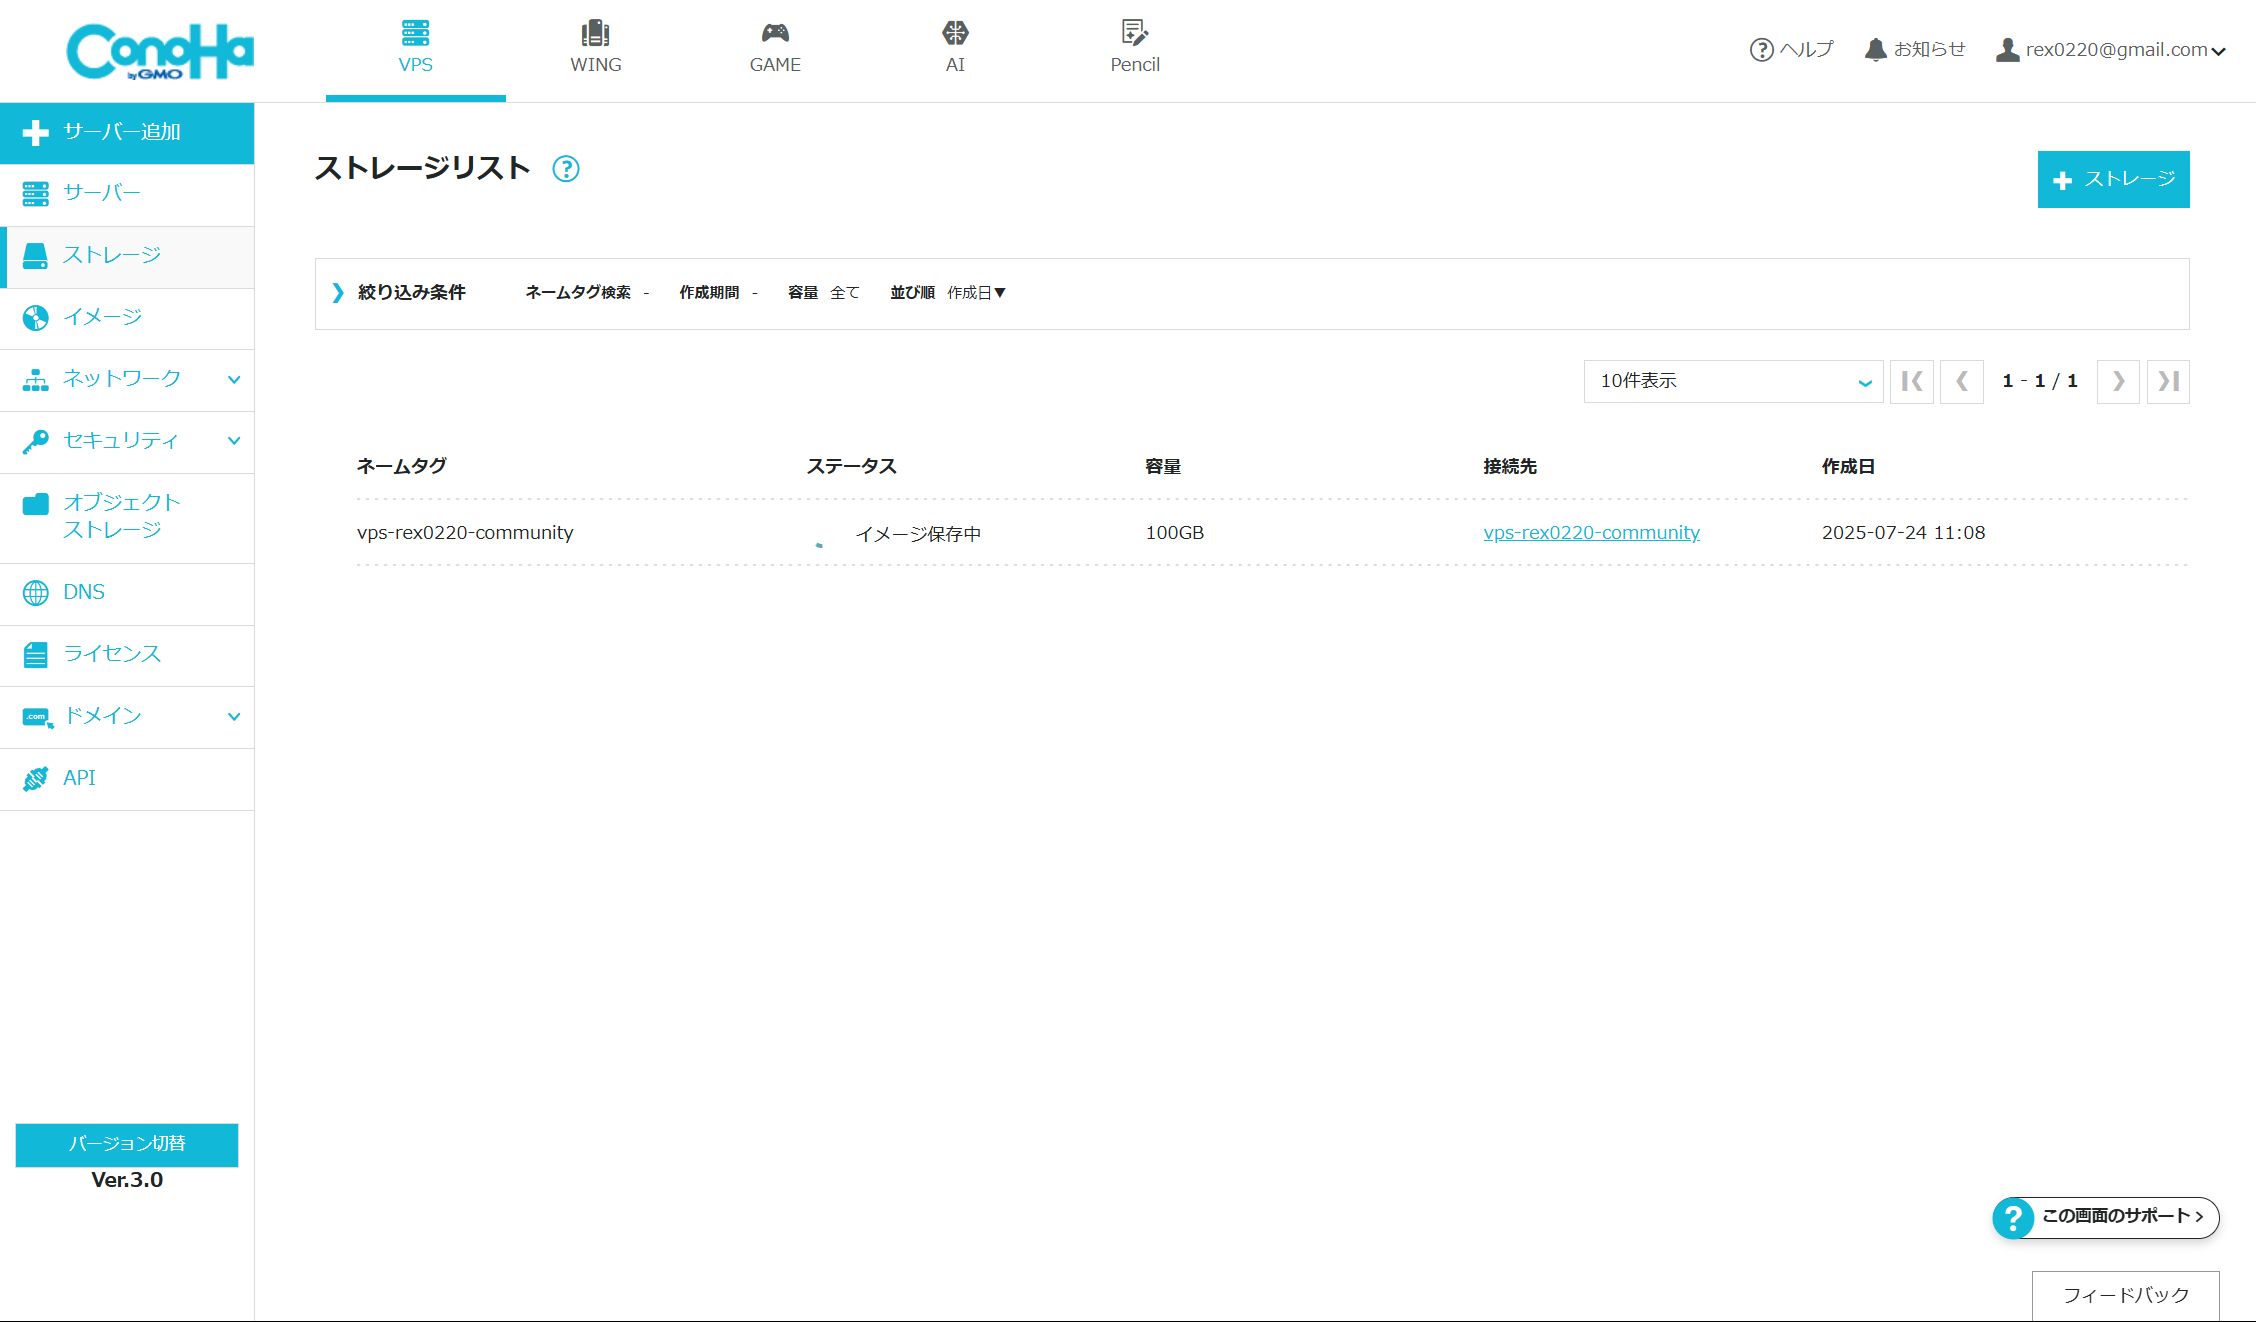Jump to the last page arrow
The image size is (2256, 1322).
coord(2167,381)
